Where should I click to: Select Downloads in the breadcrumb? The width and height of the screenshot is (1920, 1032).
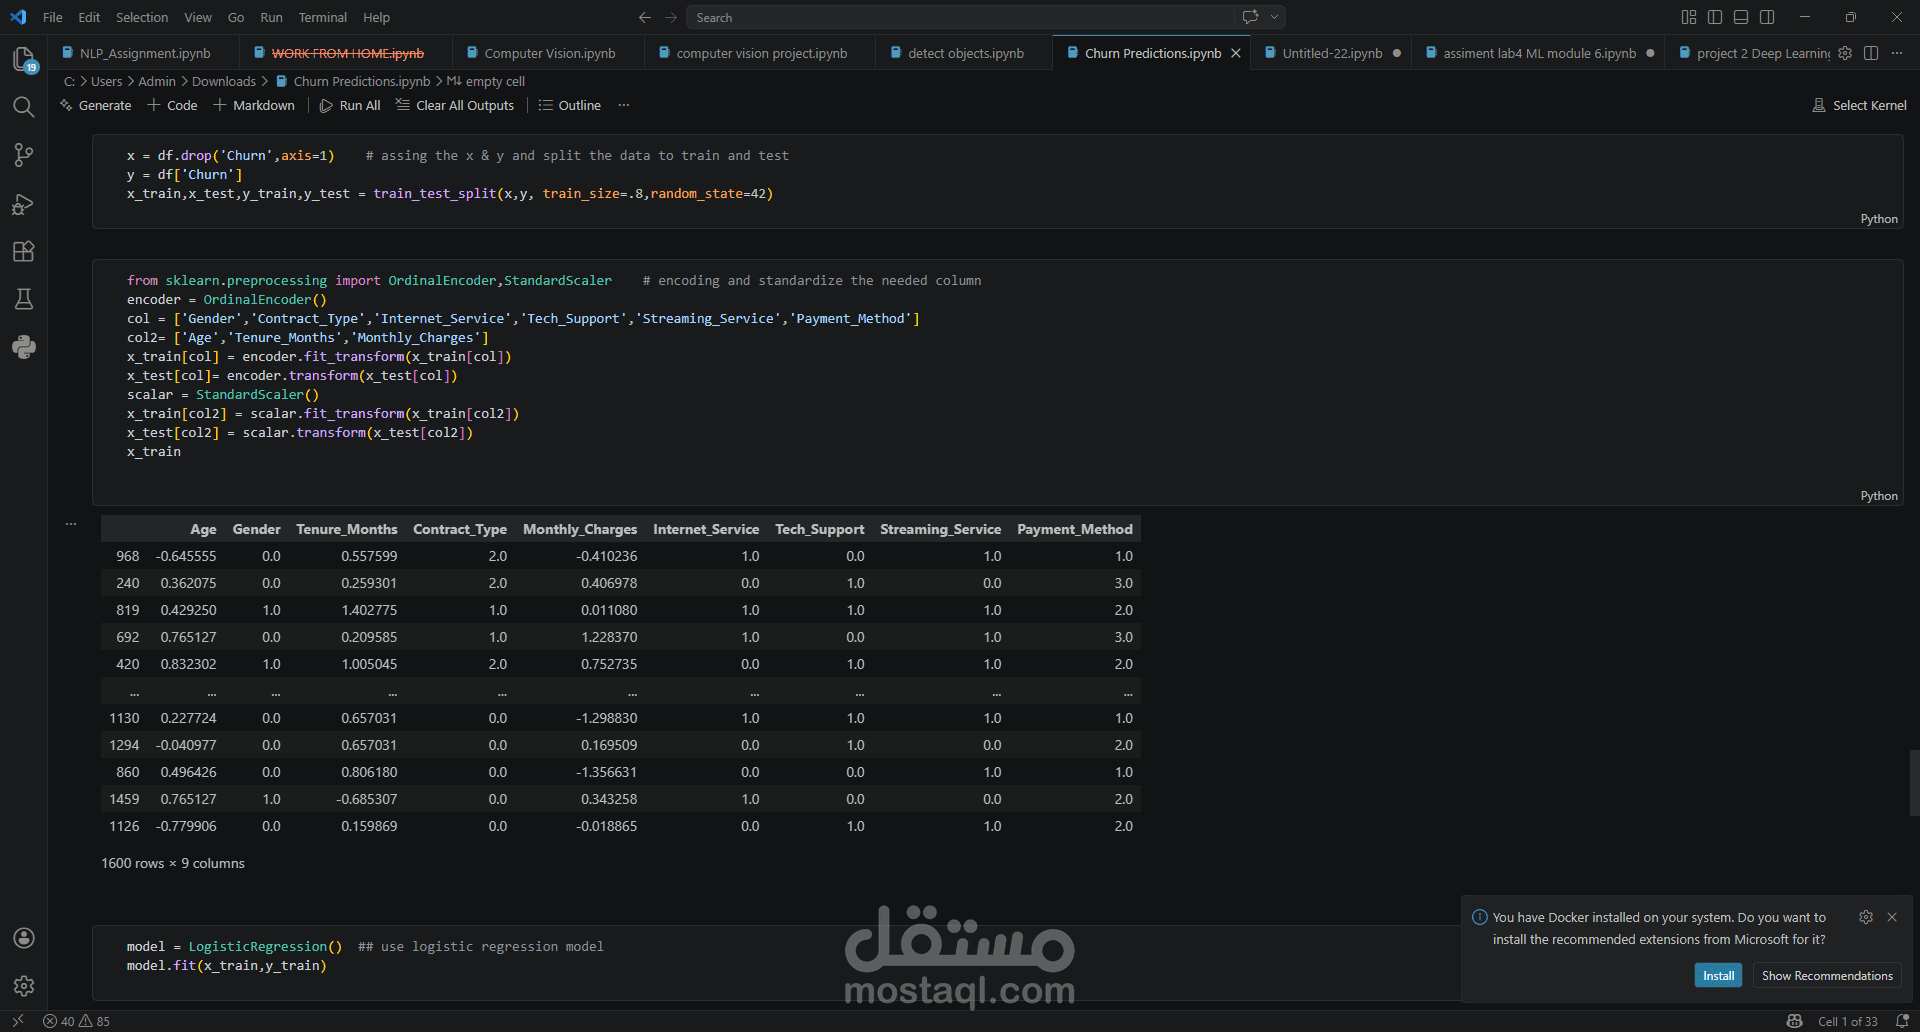coord(224,81)
